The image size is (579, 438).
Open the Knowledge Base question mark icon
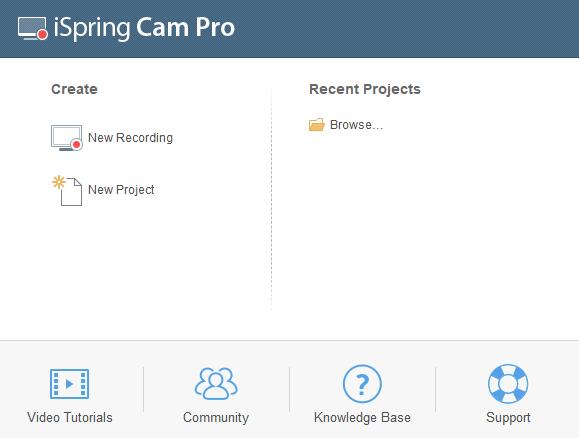[x=362, y=384]
